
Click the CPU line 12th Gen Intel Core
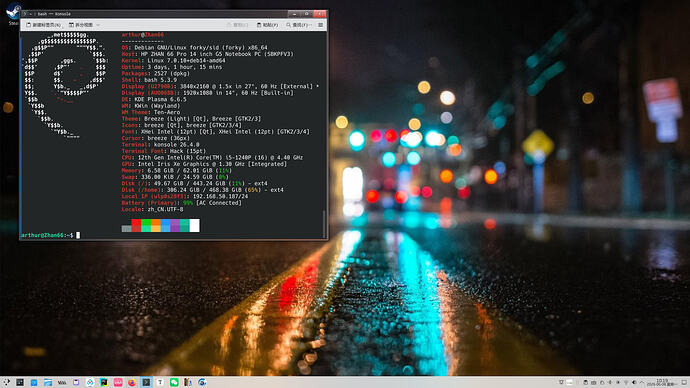[212, 157]
